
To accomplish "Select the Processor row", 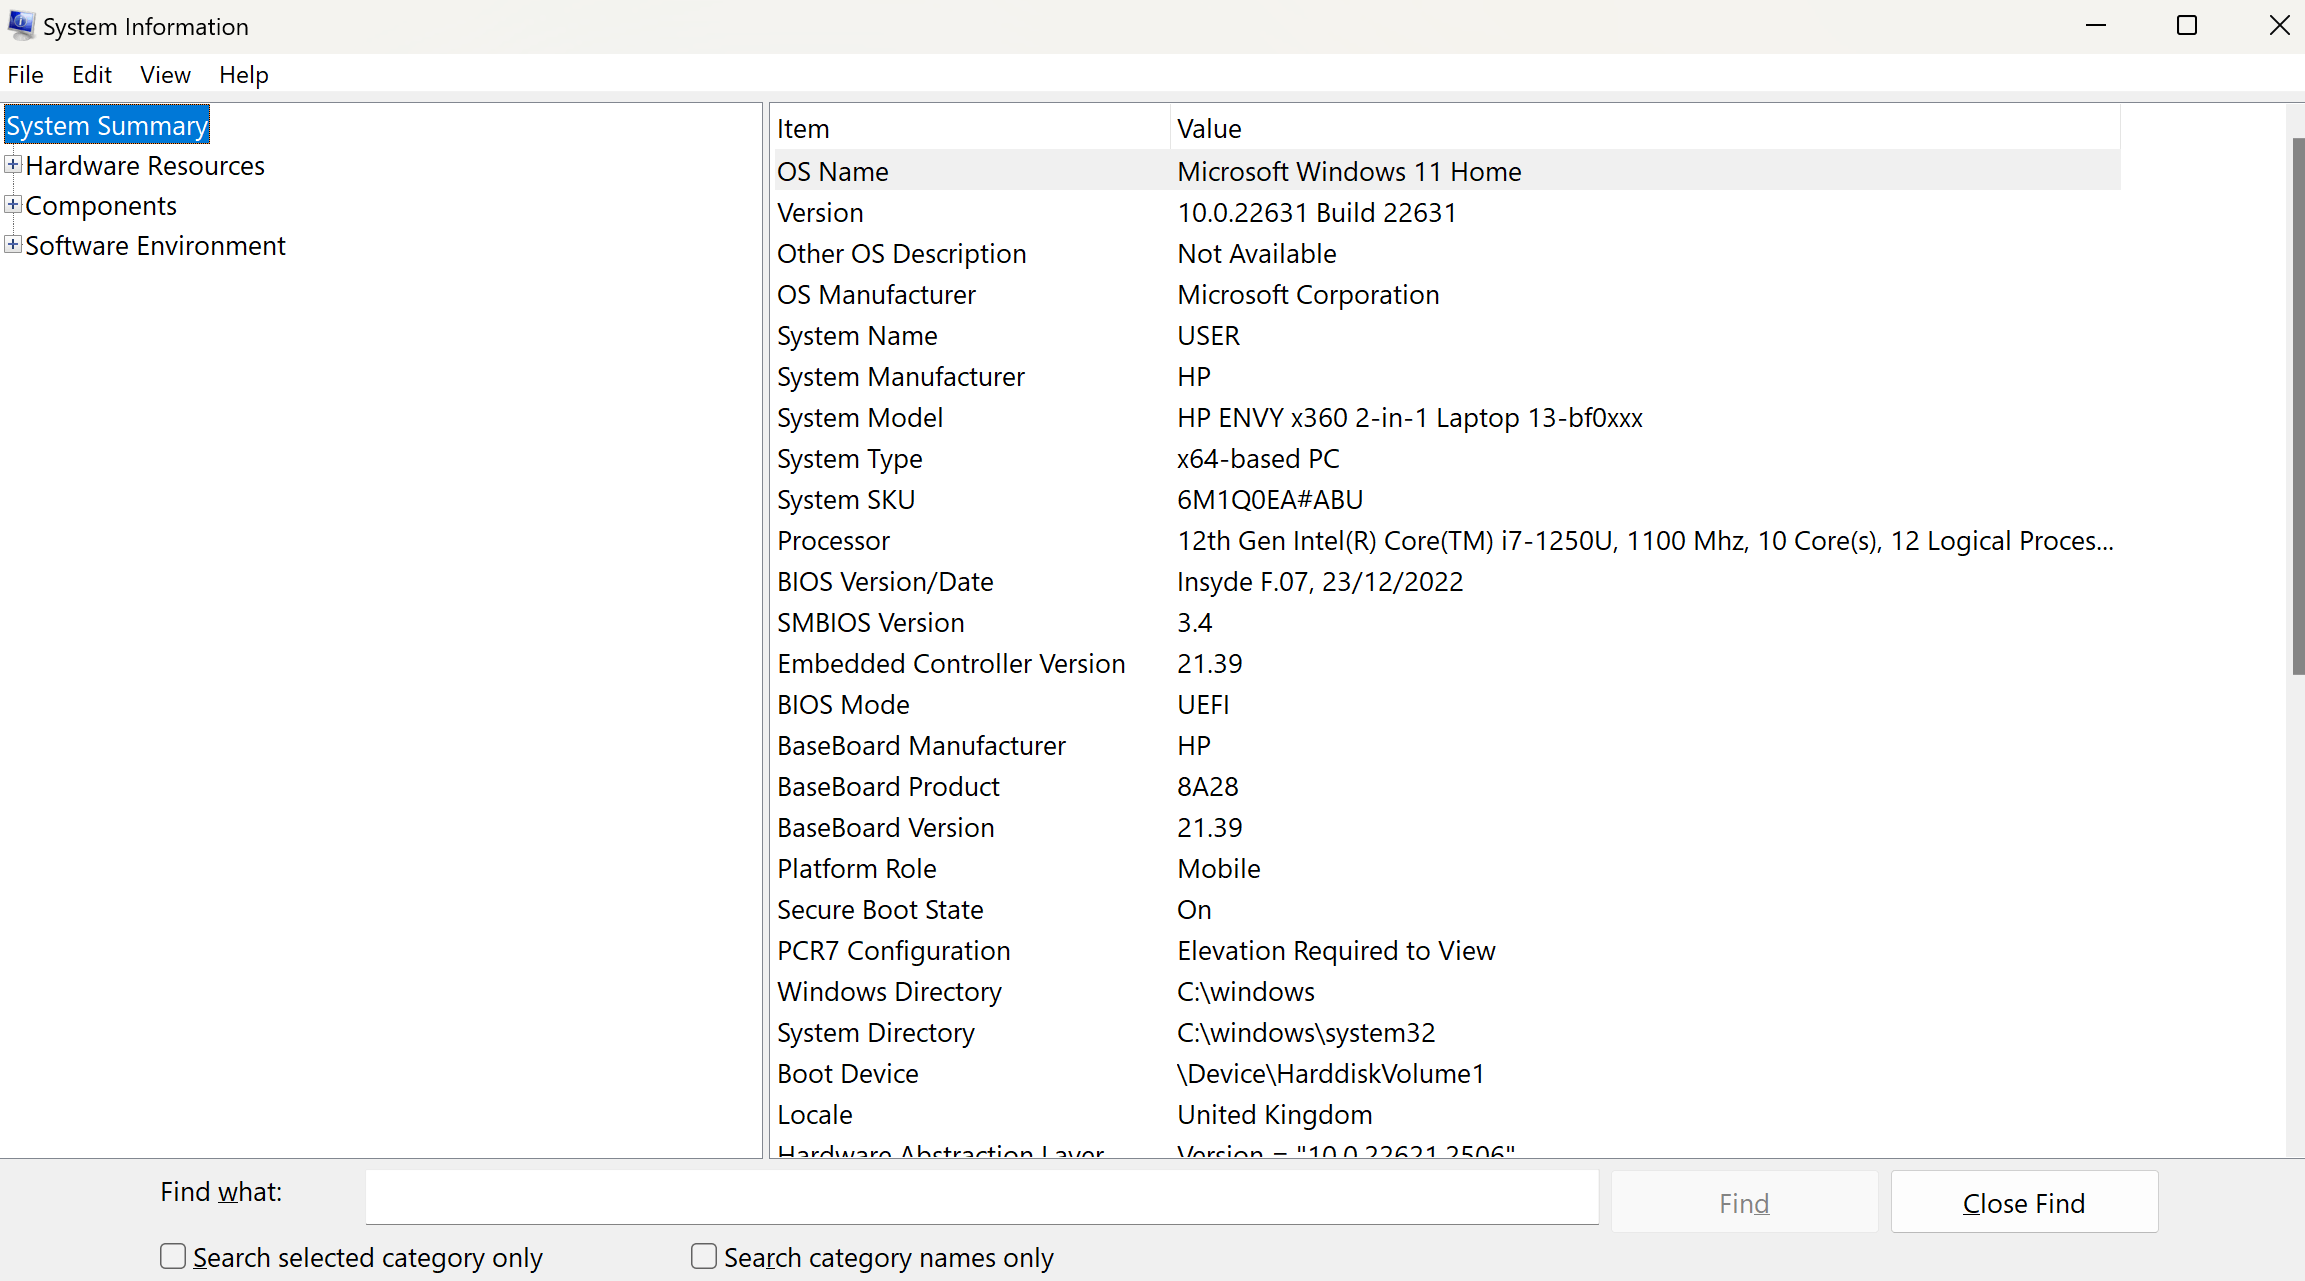I will click(x=833, y=541).
